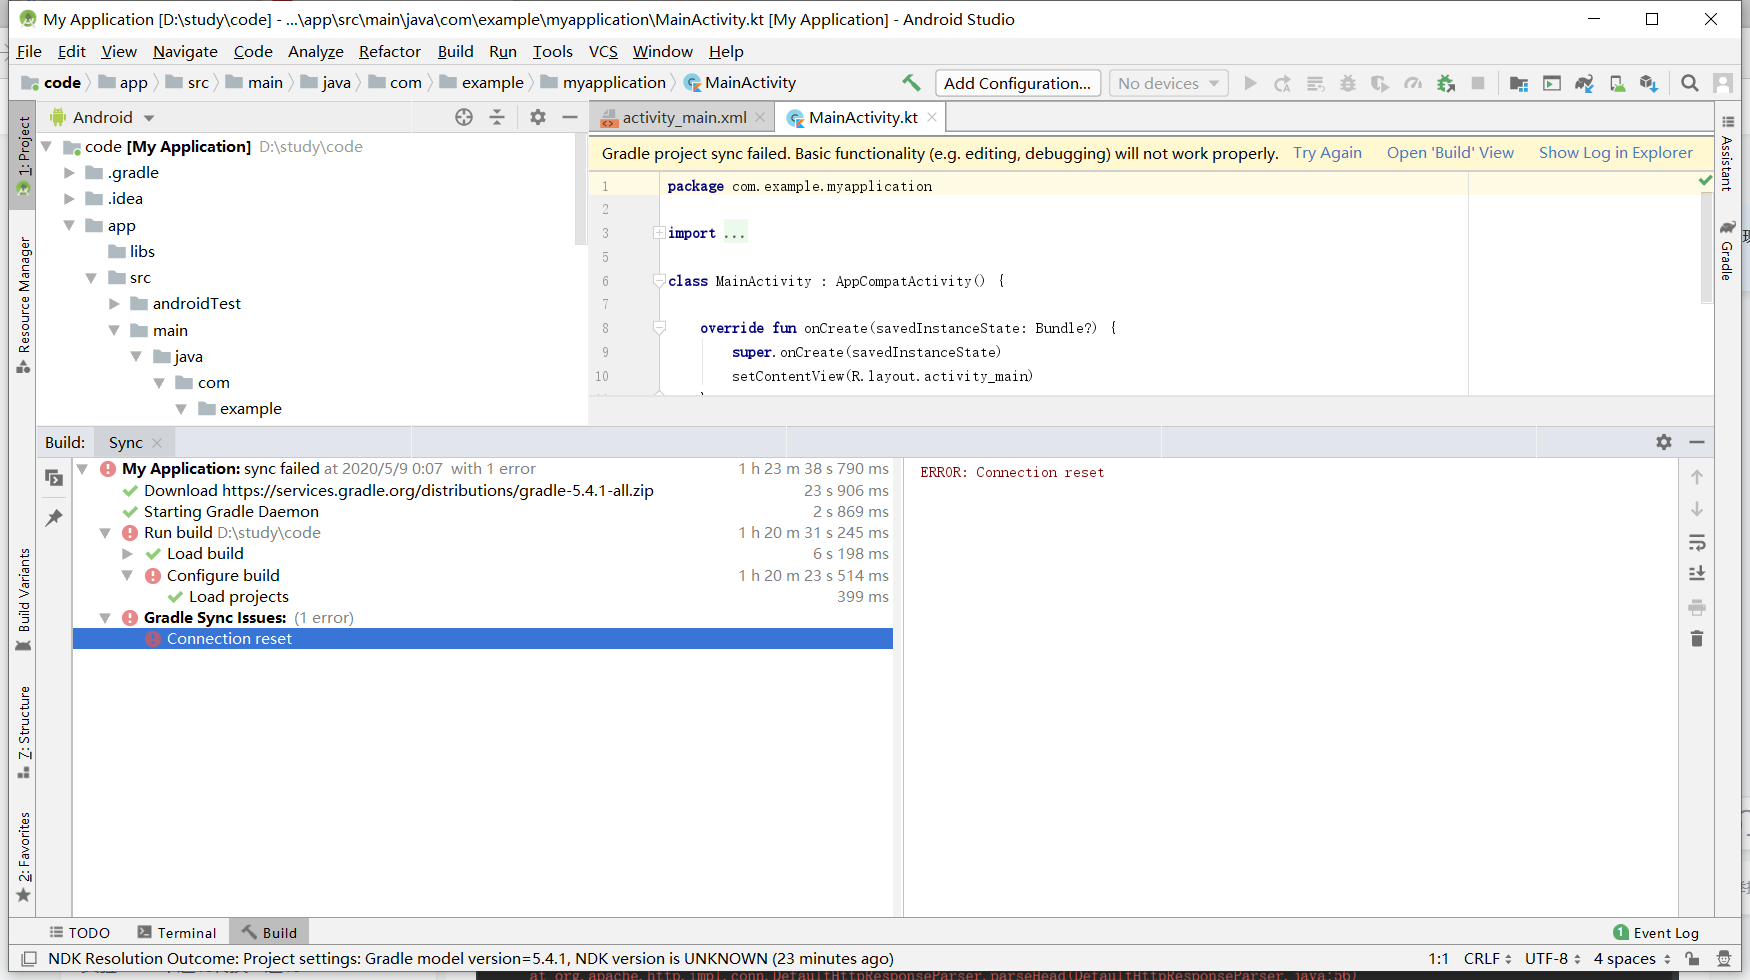The image size is (1750, 980).
Task: Open Build Variants side panel
Action: point(24,600)
